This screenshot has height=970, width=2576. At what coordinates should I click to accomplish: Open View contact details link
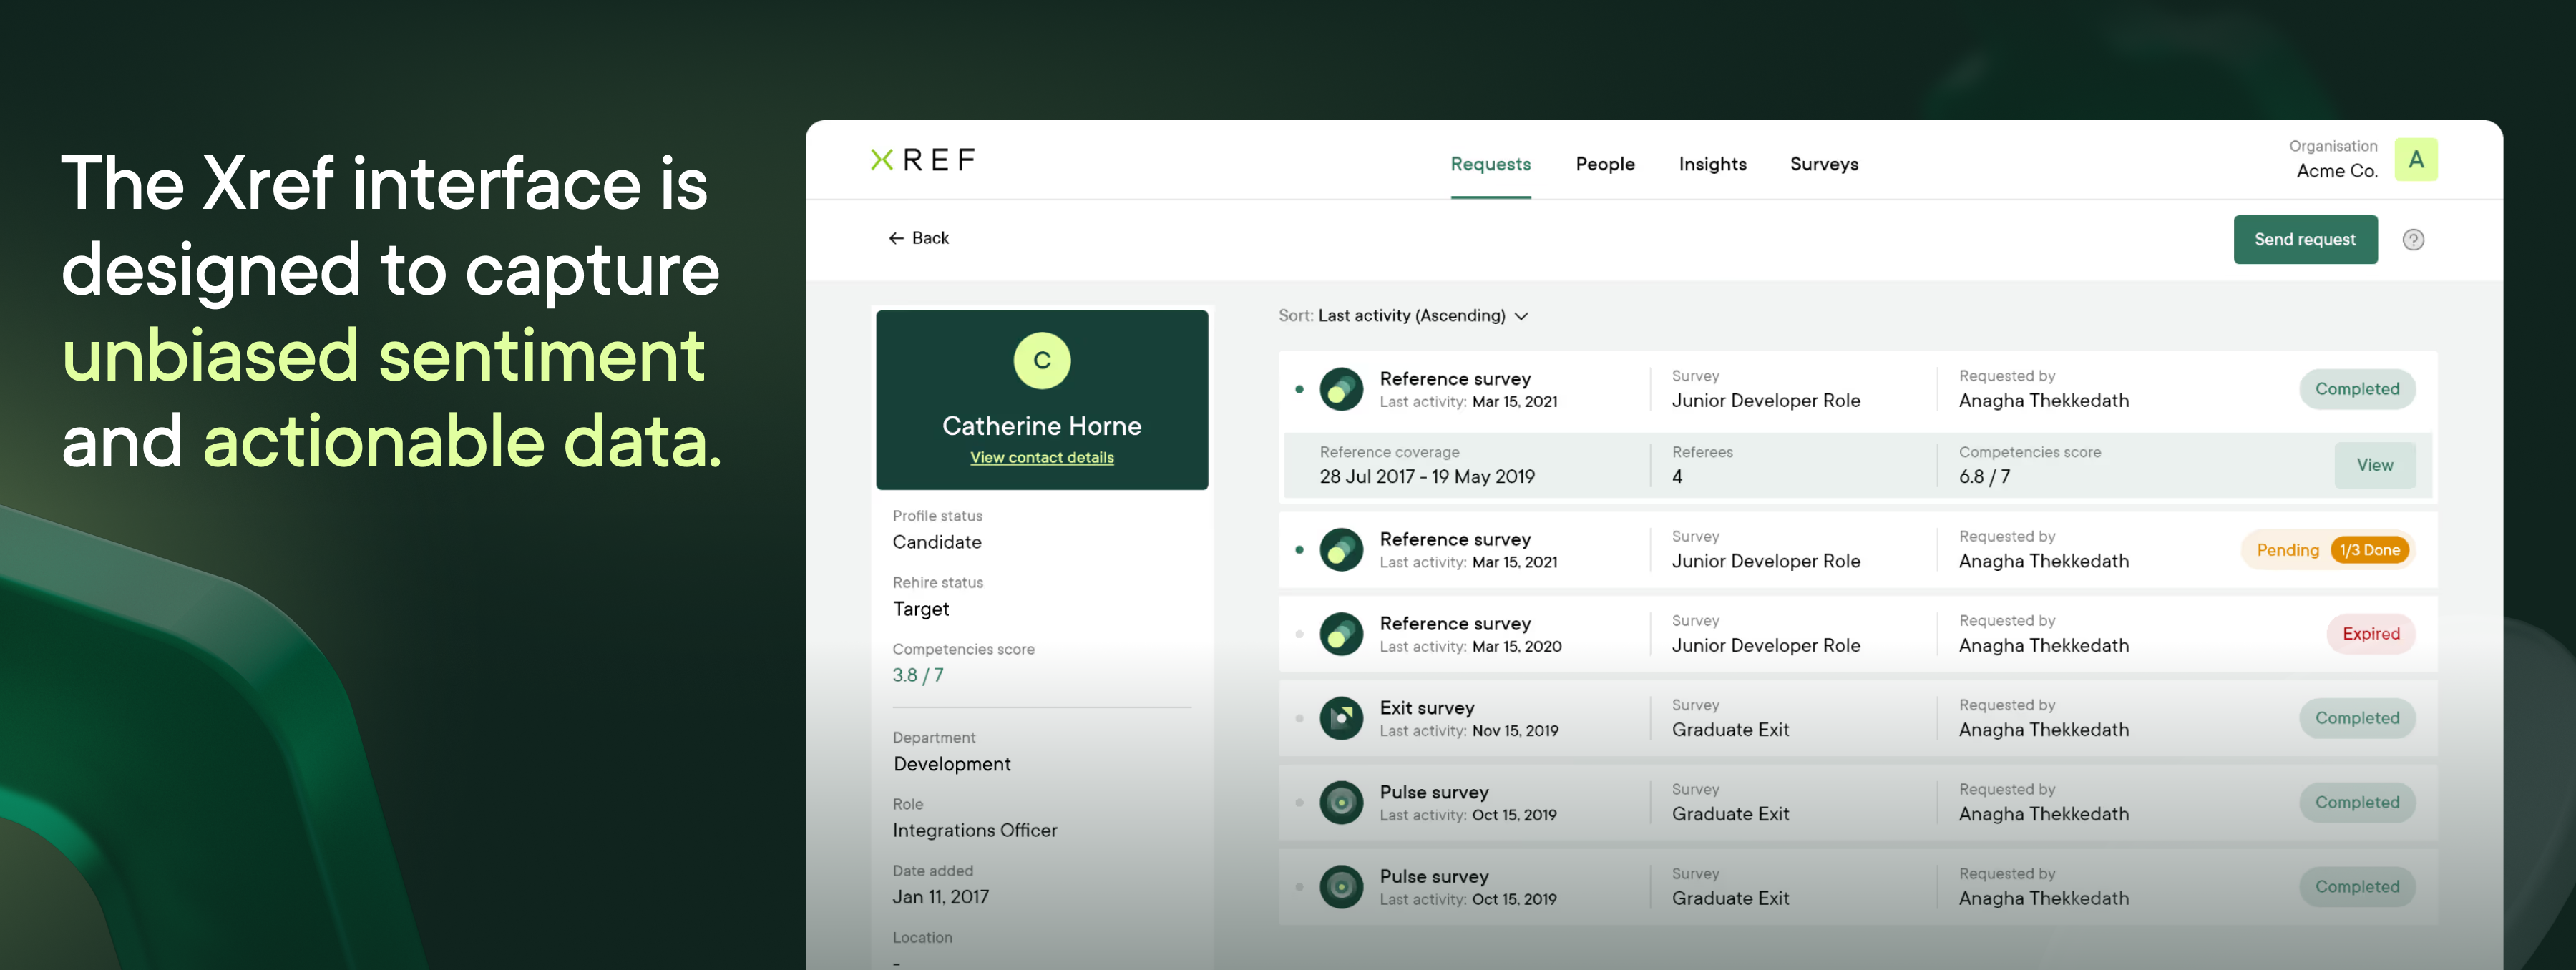click(x=1041, y=458)
